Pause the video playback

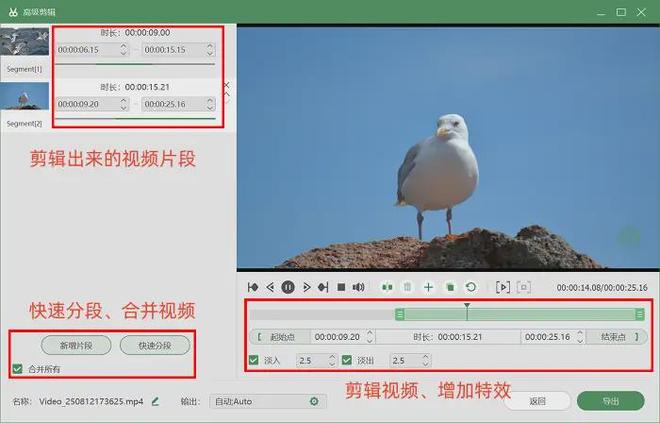point(287,287)
